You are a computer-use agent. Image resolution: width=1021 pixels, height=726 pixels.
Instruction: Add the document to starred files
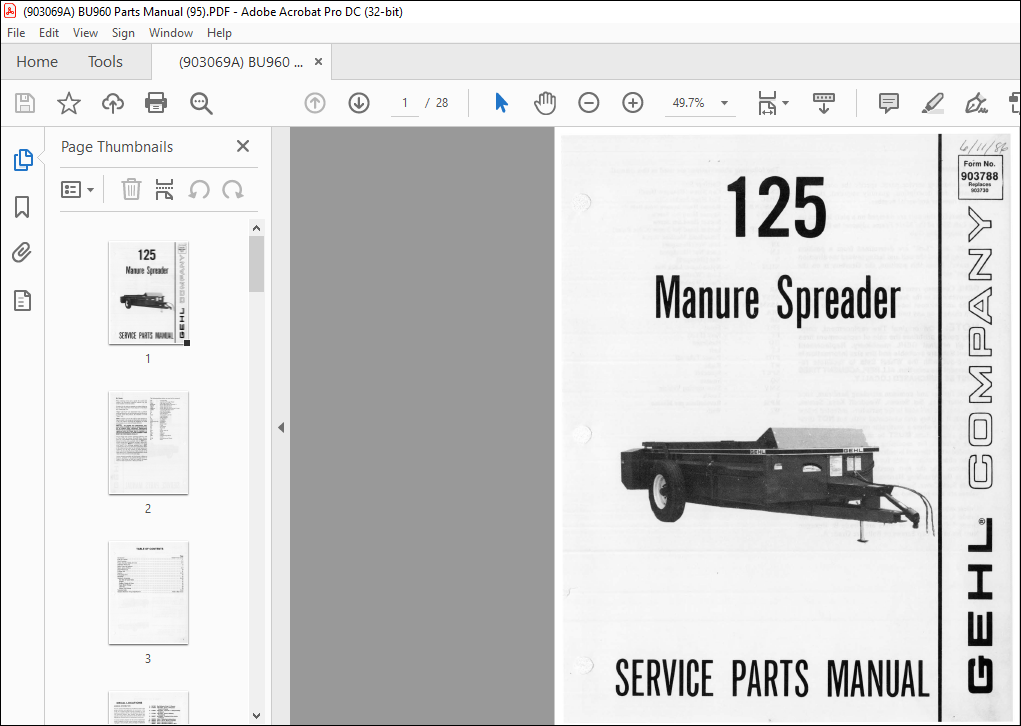point(68,103)
